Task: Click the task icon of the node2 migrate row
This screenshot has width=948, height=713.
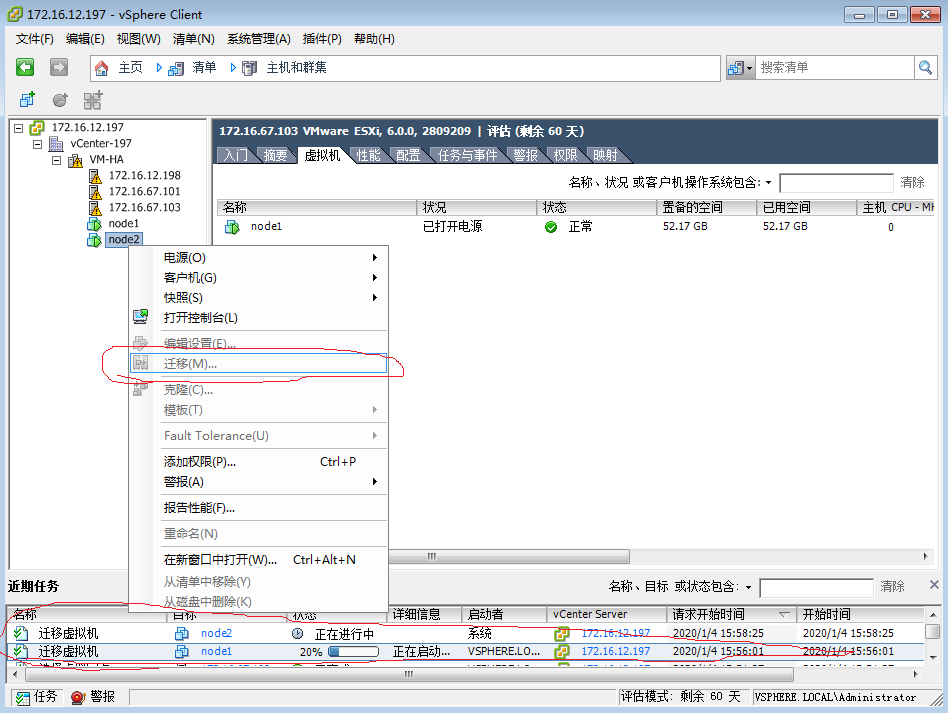Action: pyautogui.click(x=21, y=633)
